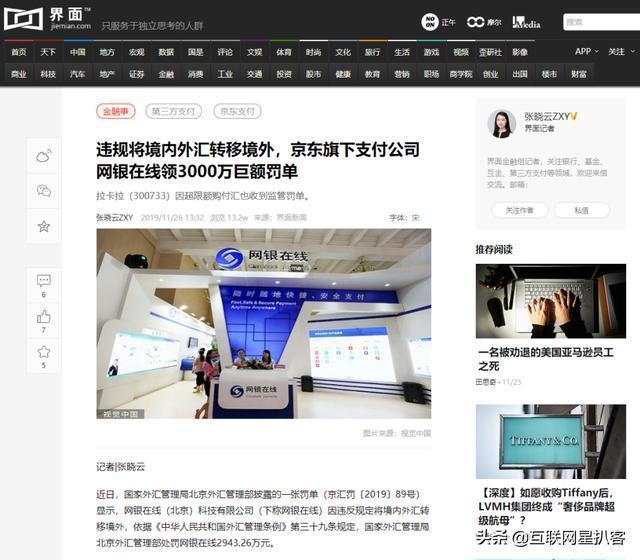Open the 视频 nav section
The width and height of the screenshot is (640, 560).
coord(461,52)
